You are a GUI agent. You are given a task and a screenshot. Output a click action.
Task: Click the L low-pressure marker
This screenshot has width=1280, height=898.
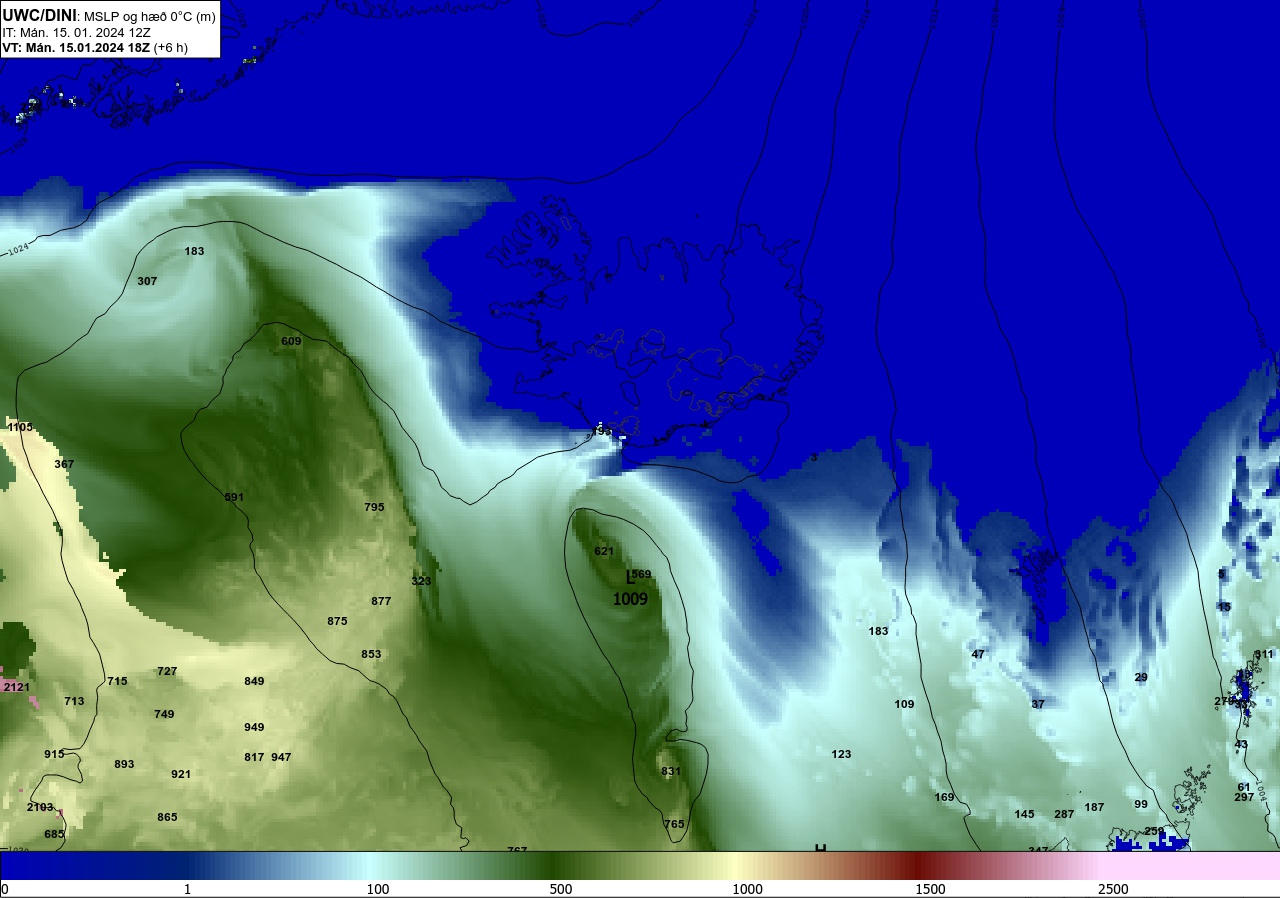tap(630, 577)
